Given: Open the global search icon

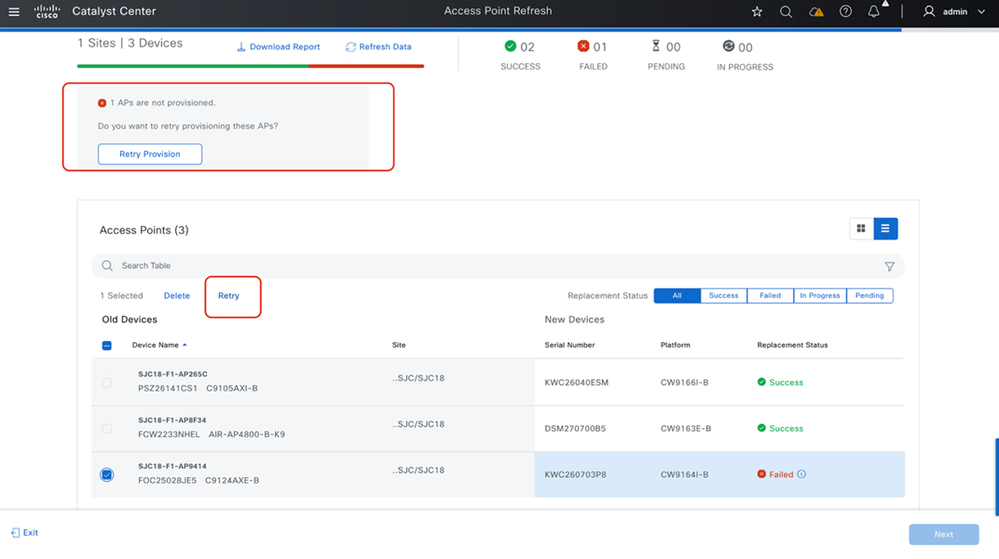Looking at the screenshot, I should coord(786,12).
